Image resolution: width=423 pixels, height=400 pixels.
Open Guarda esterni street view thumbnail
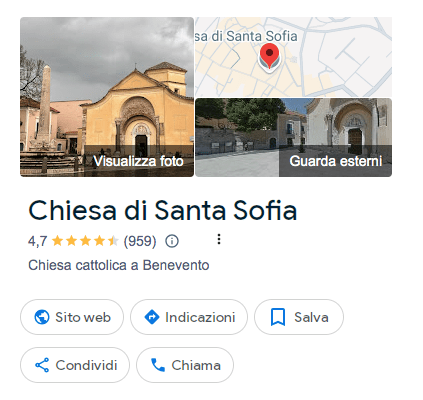pos(293,137)
